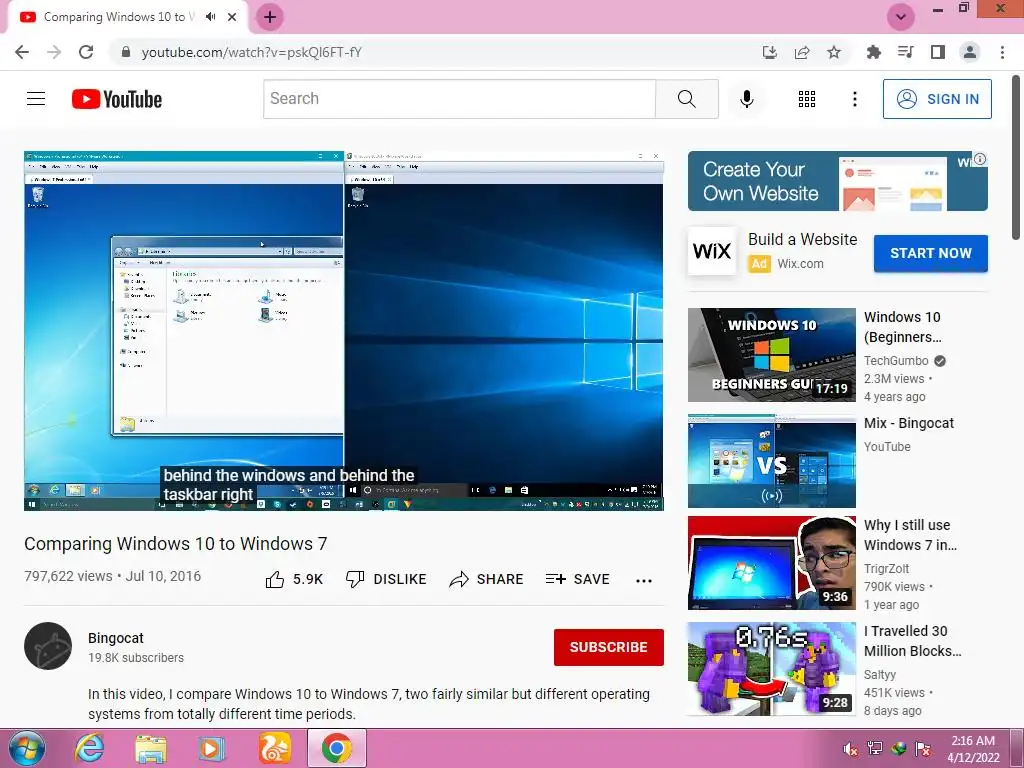Open the ad info icon on banner
Screen dimensions: 1024x768
point(980,159)
